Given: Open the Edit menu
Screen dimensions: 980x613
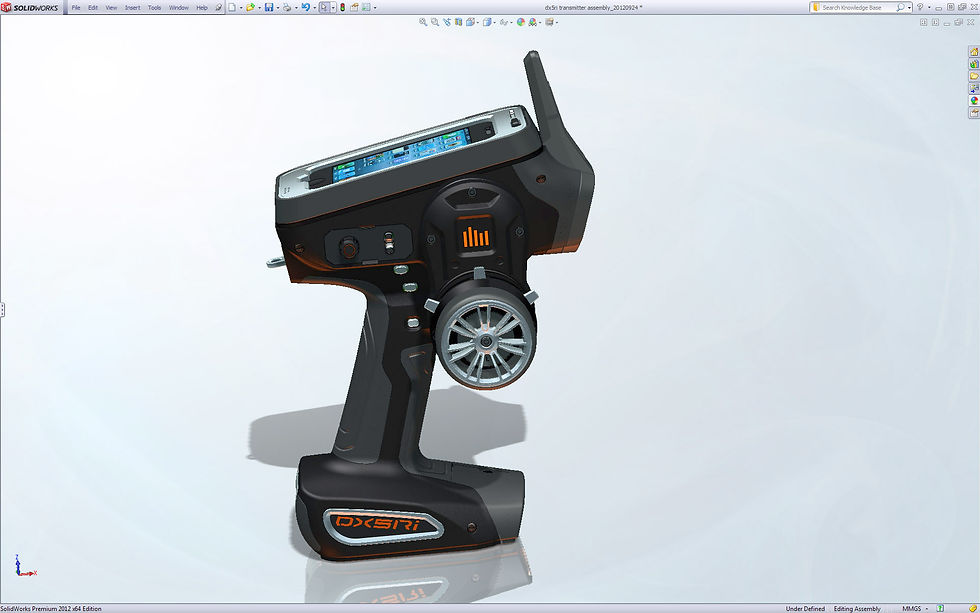Looking at the screenshot, I should pyautogui.click(x=92, y=7).
